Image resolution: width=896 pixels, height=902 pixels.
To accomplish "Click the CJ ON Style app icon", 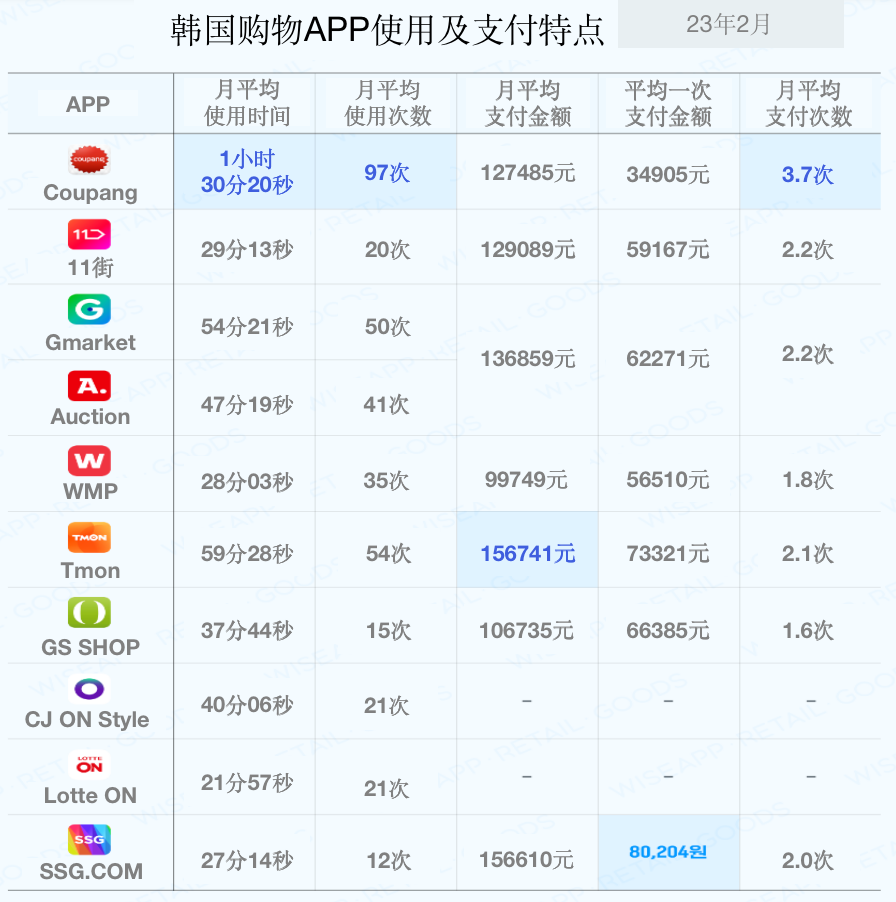I will (x=89, y=687).
